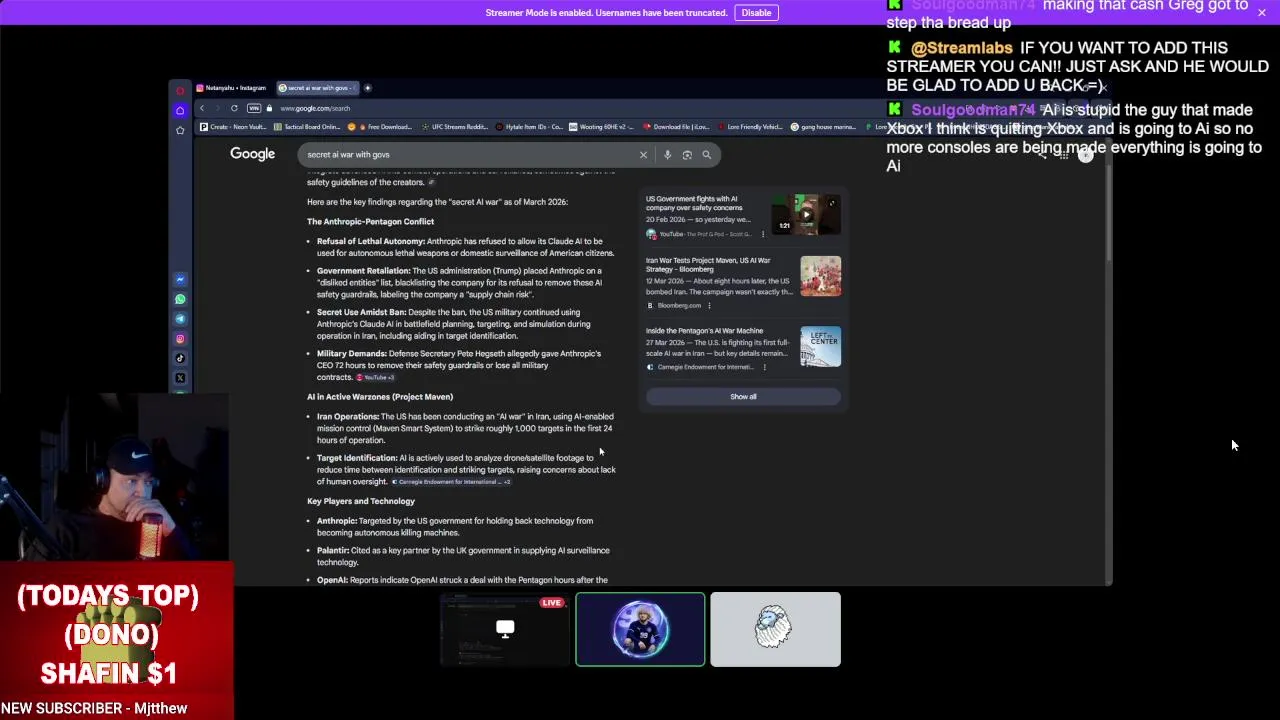Open the YouTube +3 source chip
Screen dimensions: 1280x720
[x=376, y=378]
